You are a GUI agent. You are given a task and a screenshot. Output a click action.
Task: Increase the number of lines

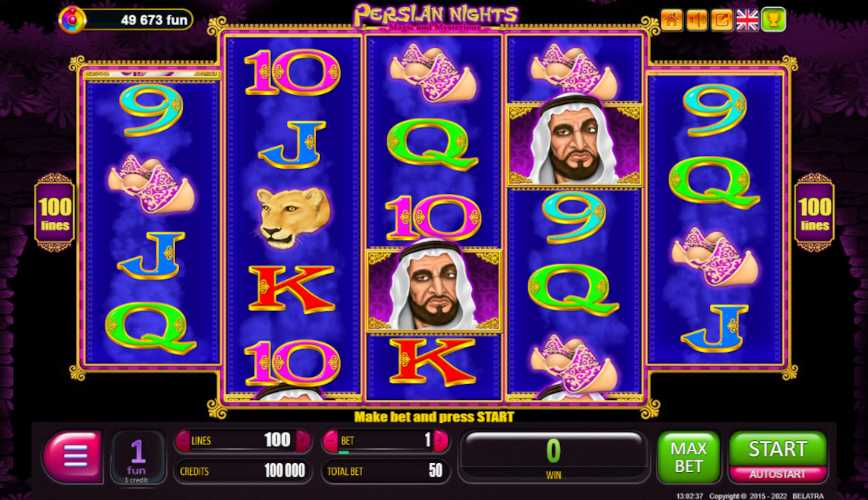[x=303, y=441]
